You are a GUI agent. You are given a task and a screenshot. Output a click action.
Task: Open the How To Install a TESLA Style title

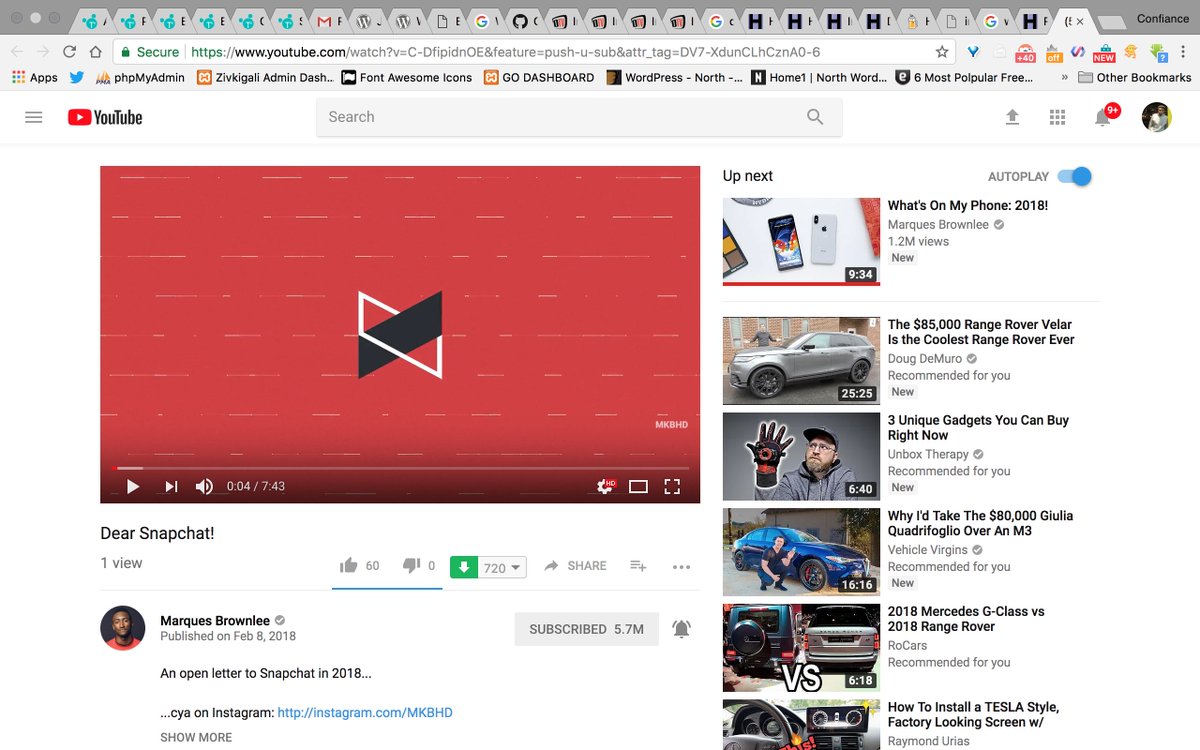click(973, 714)
